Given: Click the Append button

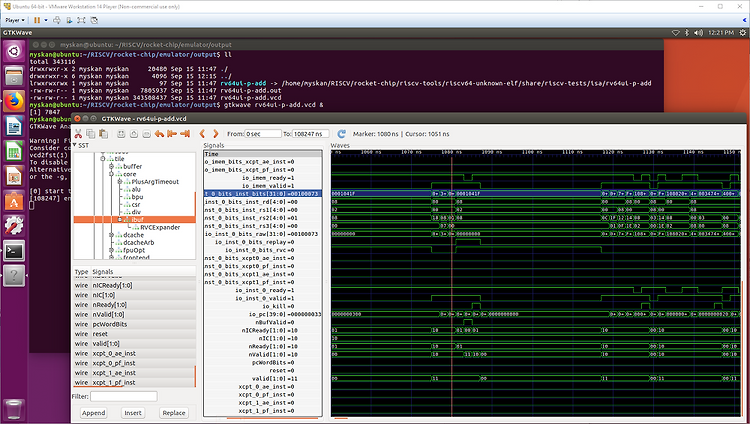Looking at the screenshot, I should pos(93,413).
